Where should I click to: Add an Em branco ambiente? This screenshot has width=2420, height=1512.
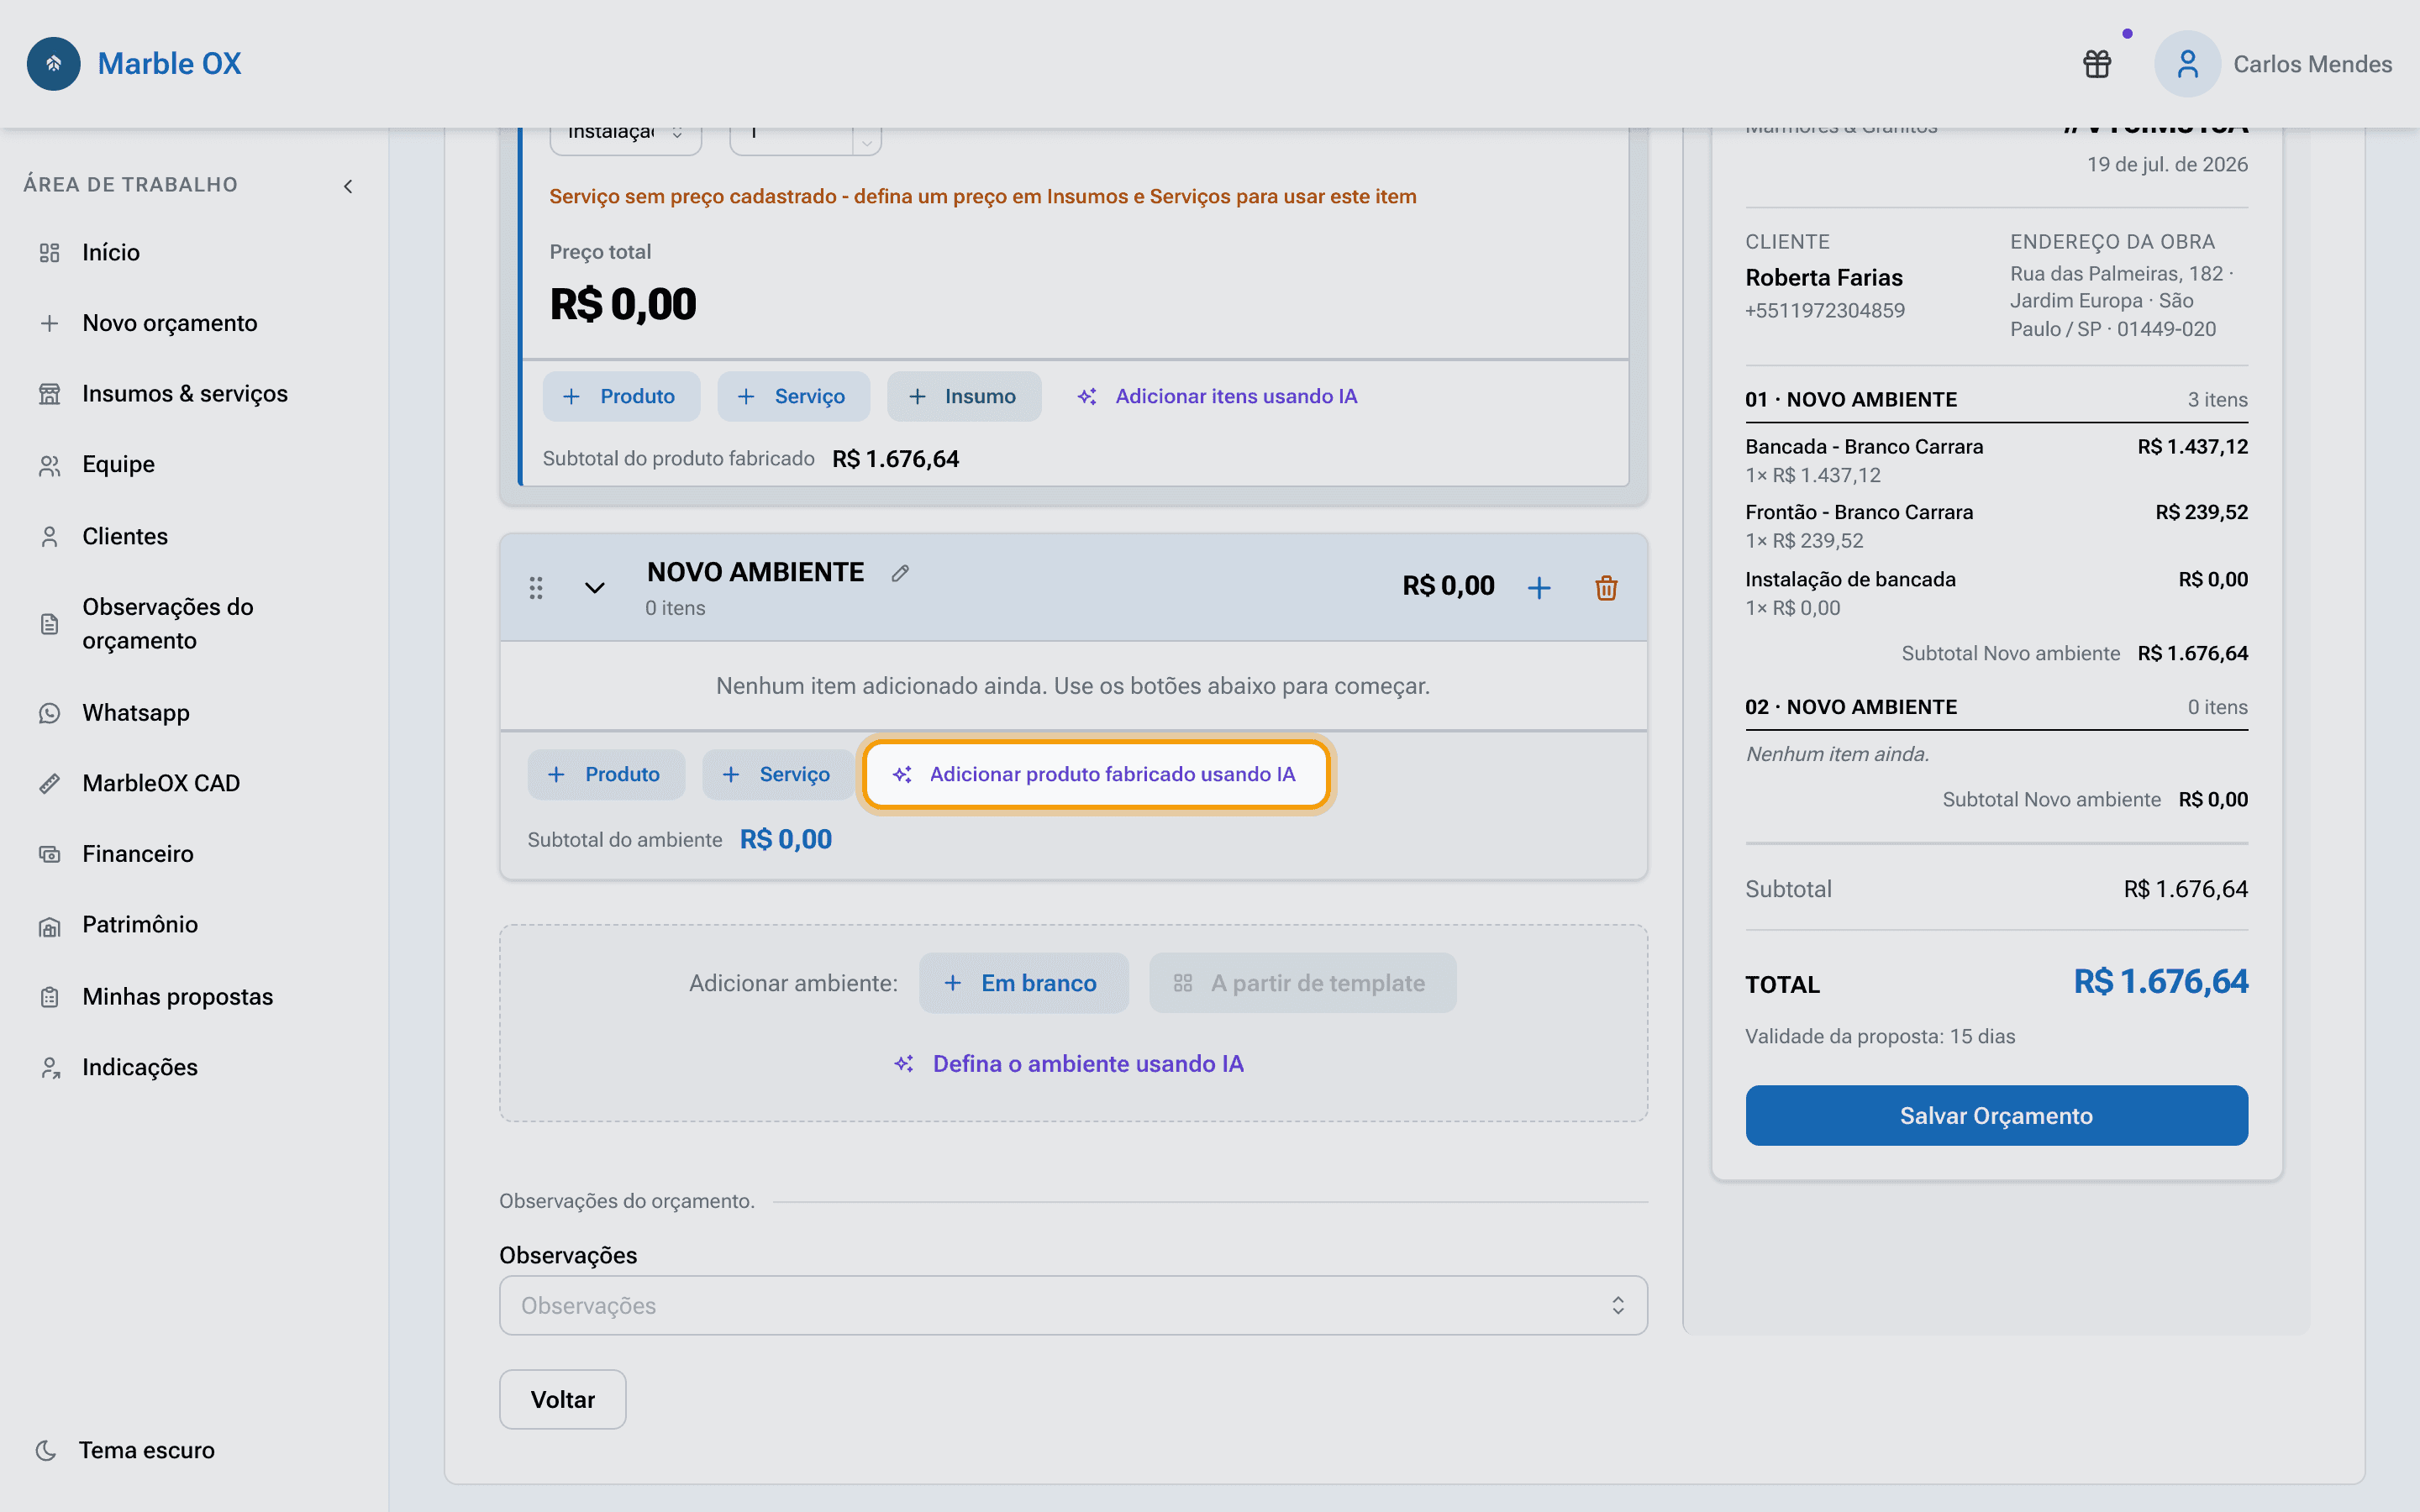pyautogui.click(x=1023, y=983)
